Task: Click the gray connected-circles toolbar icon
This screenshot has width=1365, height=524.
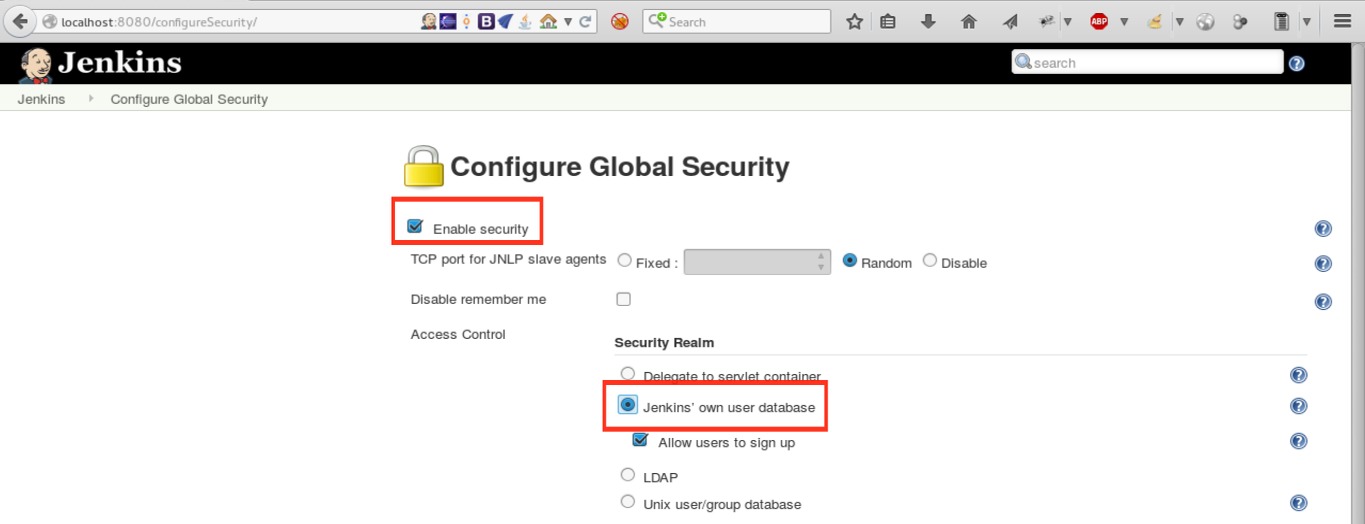Action: [1241, 21]
